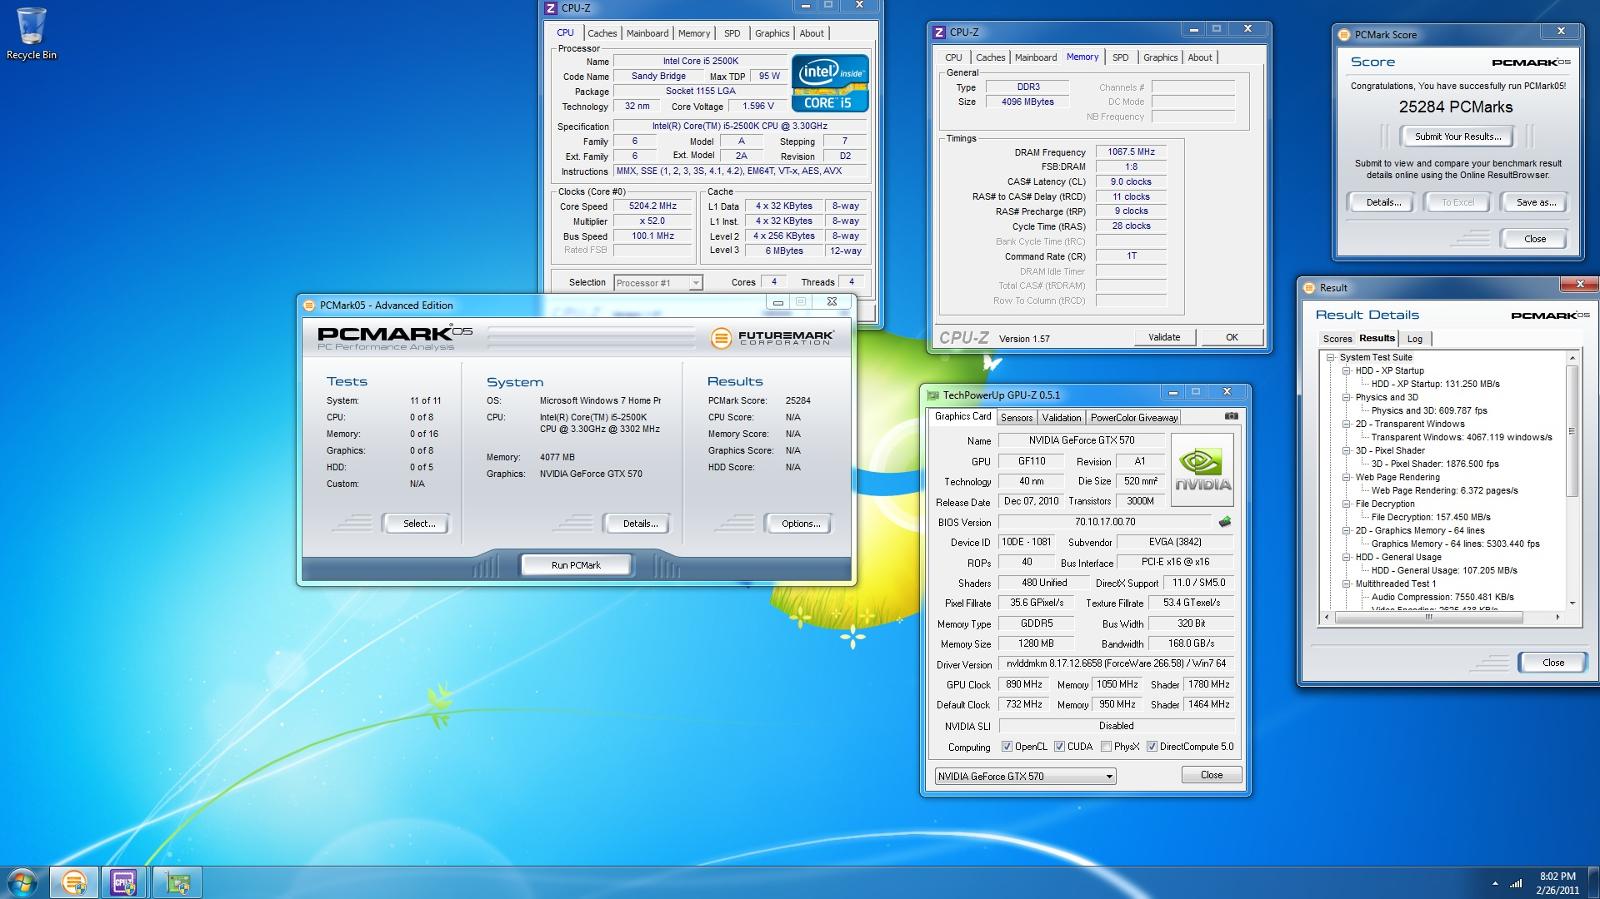Click the CPU-Z taskbar icon
1600x899 pixels.
[x=123, y=882]
